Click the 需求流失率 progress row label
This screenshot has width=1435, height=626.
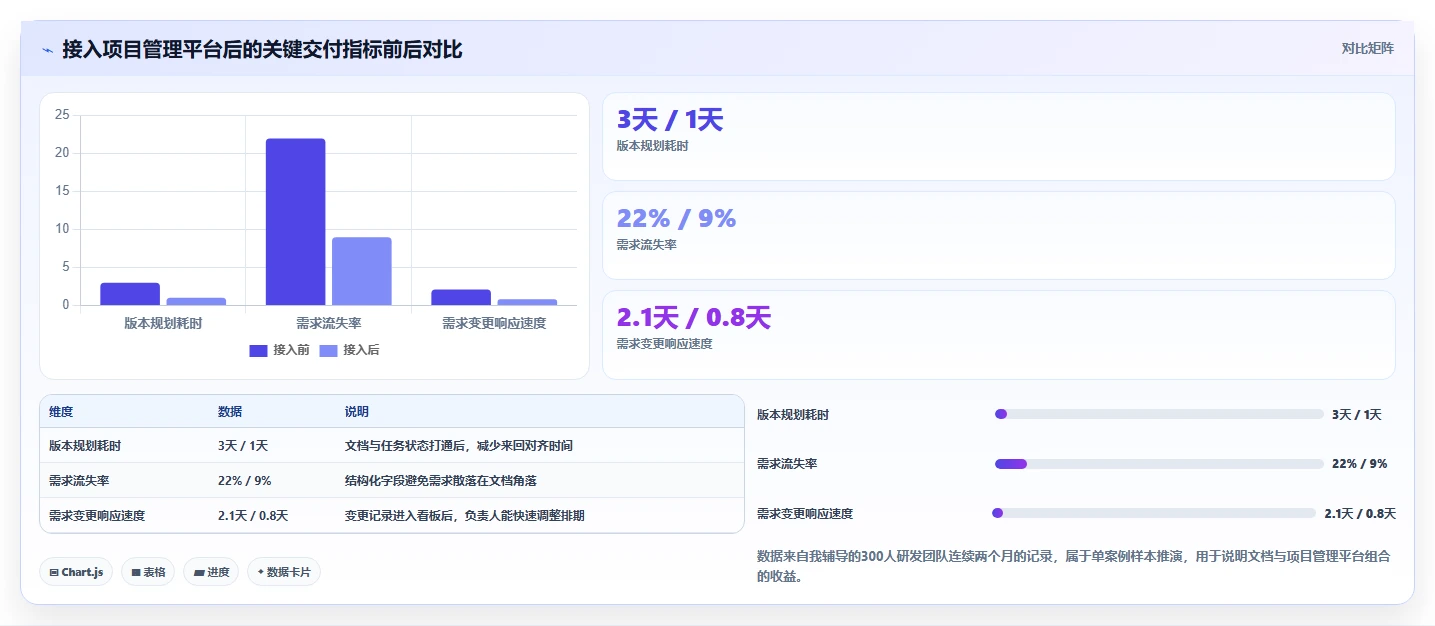787,464
